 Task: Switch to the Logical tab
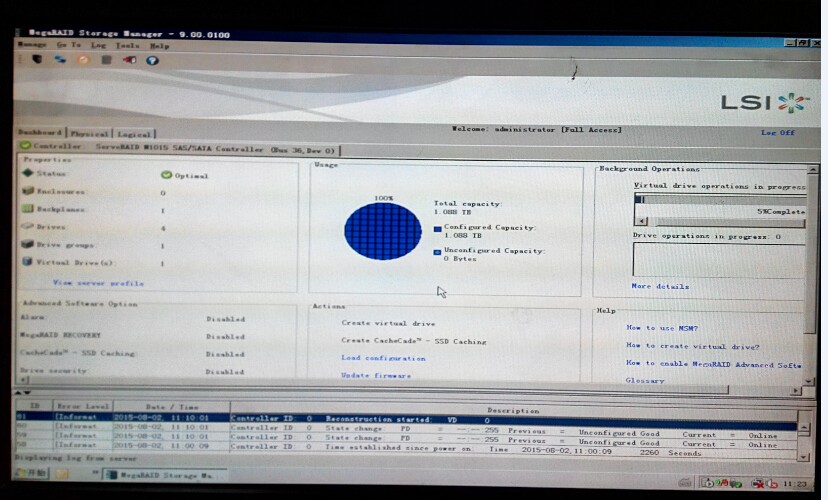(134, 133)
